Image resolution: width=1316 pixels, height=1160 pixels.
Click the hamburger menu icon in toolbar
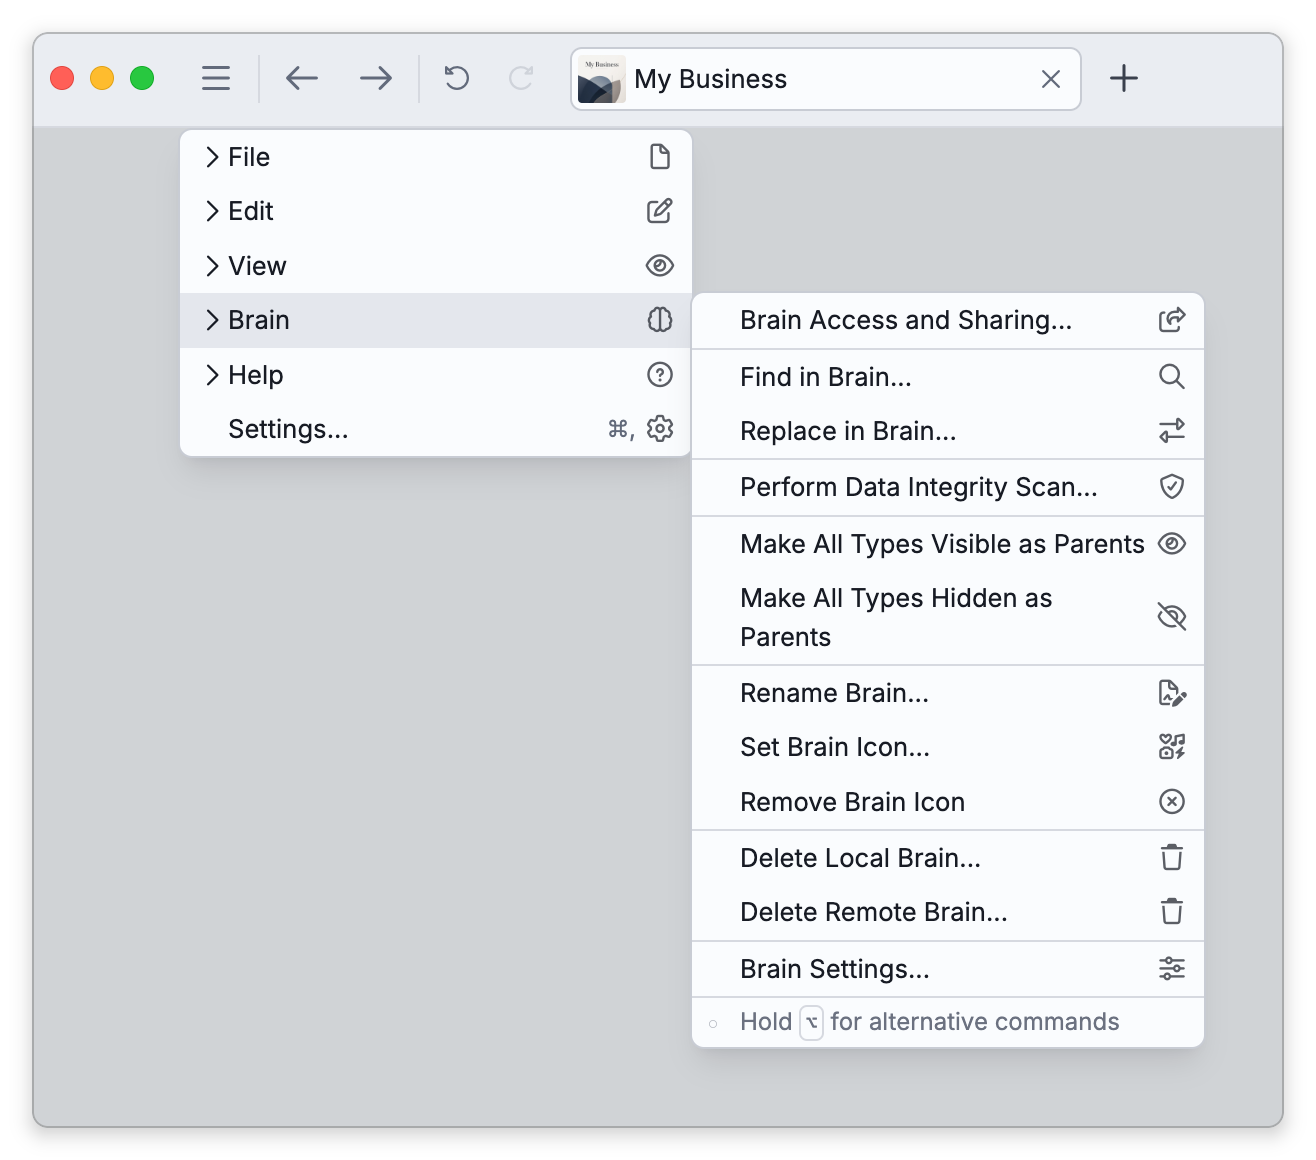216,78
